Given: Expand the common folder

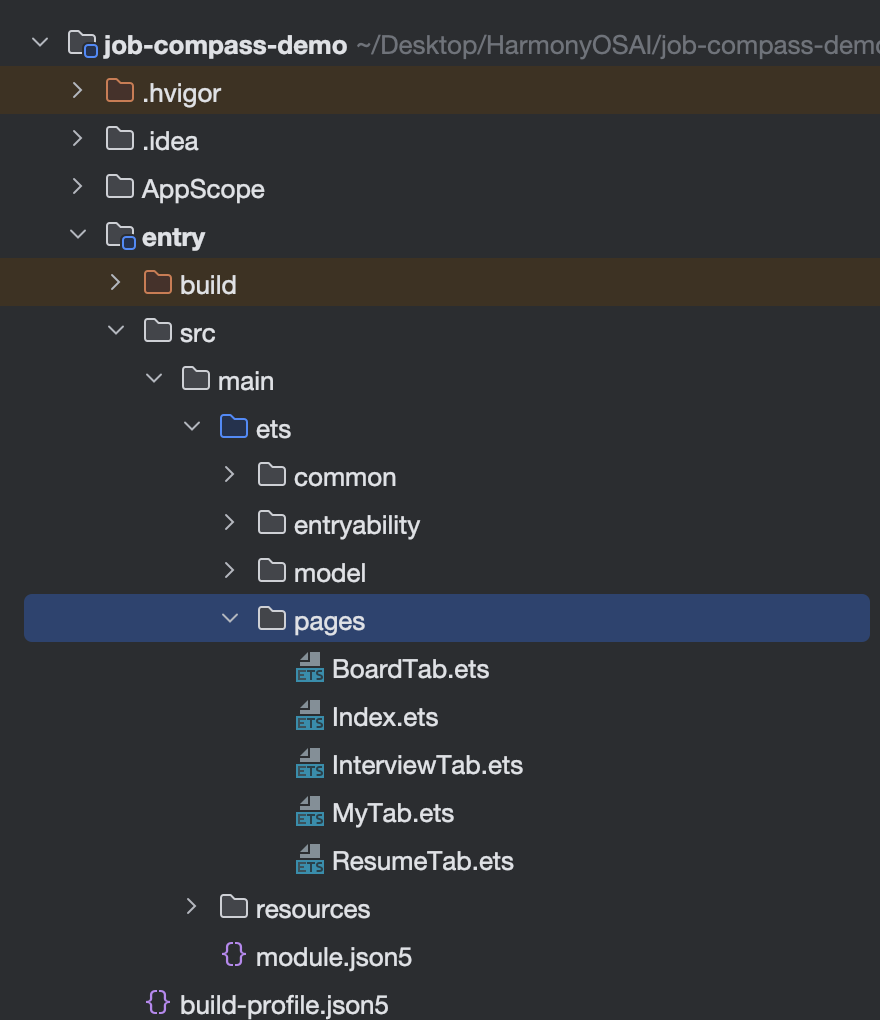Looking at the screenshot, I should (x=229, y=474).
